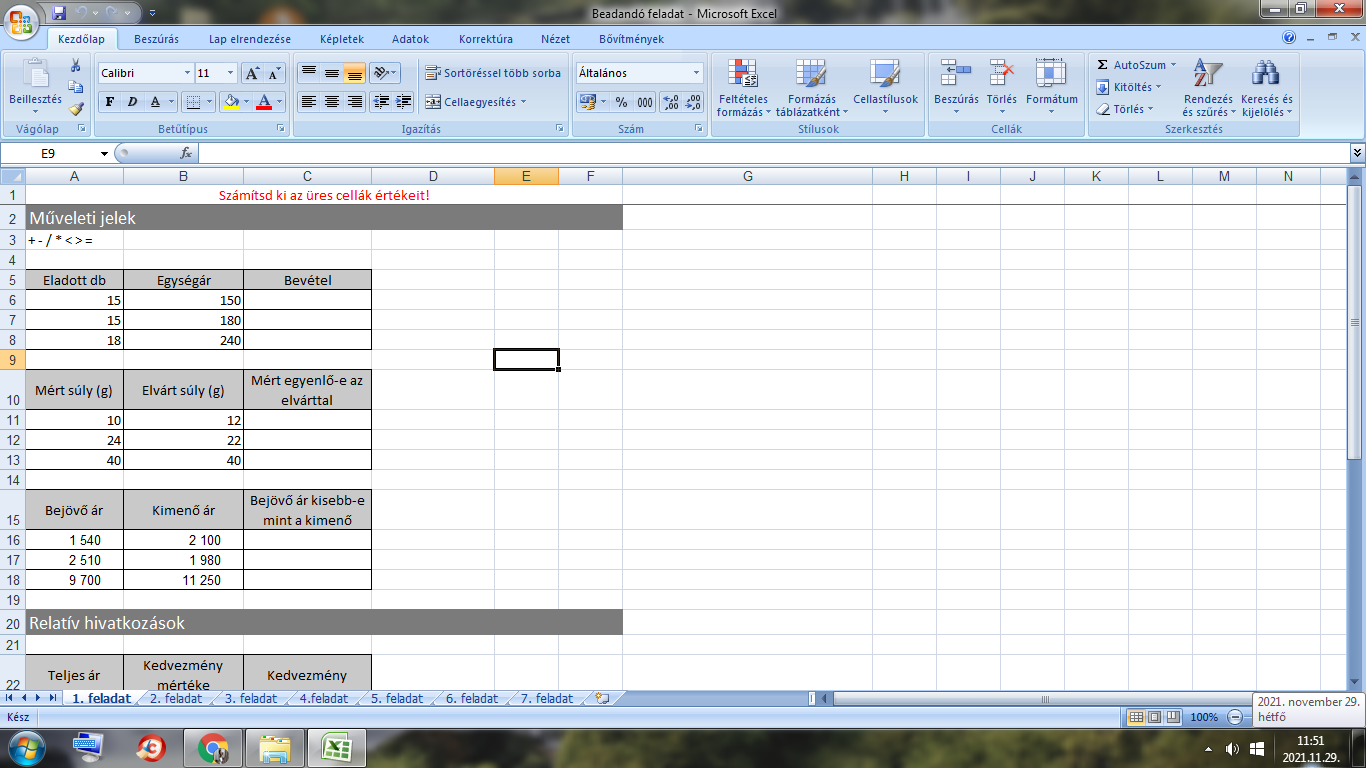Switch to the Képletek ribbon tab
Image resolution: width=1366 pixels, height=768 pixels.
pos(342,39)
